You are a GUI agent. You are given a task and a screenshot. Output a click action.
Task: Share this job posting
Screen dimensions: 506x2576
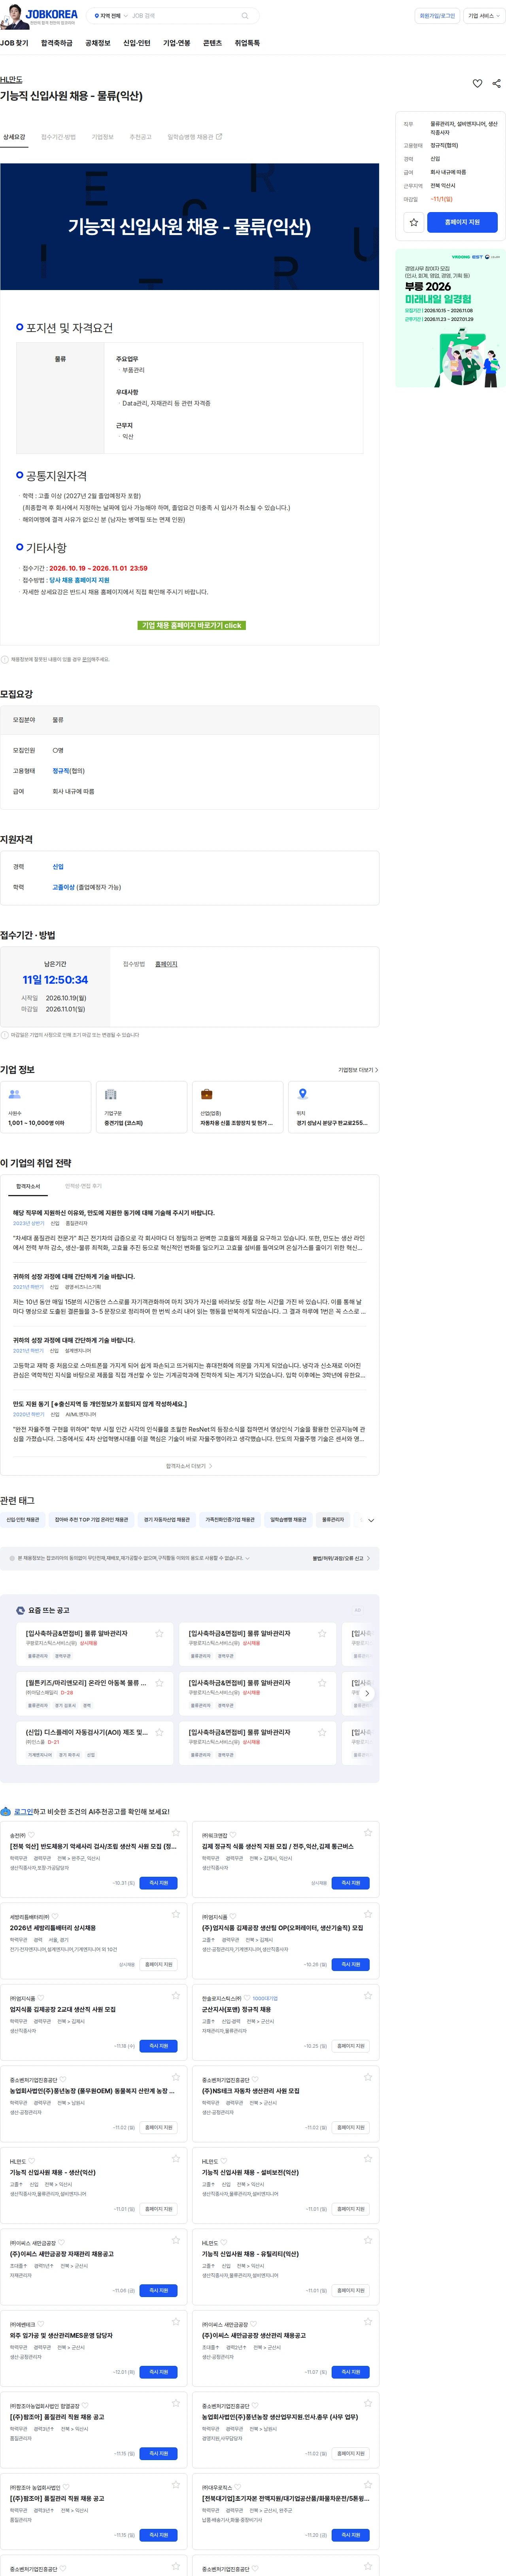[497, 84]
